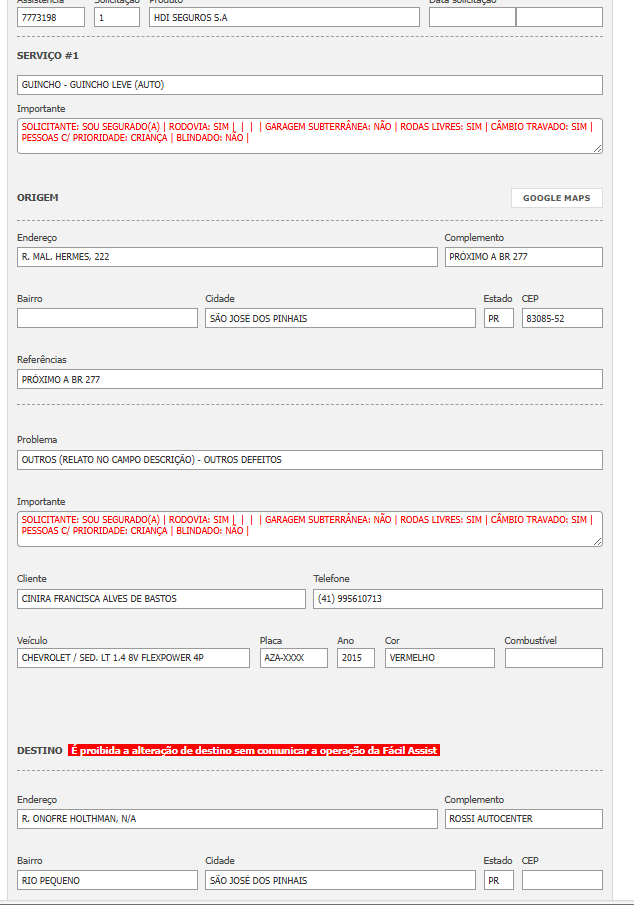Focus the empty Combustível field
The image size is (634, 905).
554,658
